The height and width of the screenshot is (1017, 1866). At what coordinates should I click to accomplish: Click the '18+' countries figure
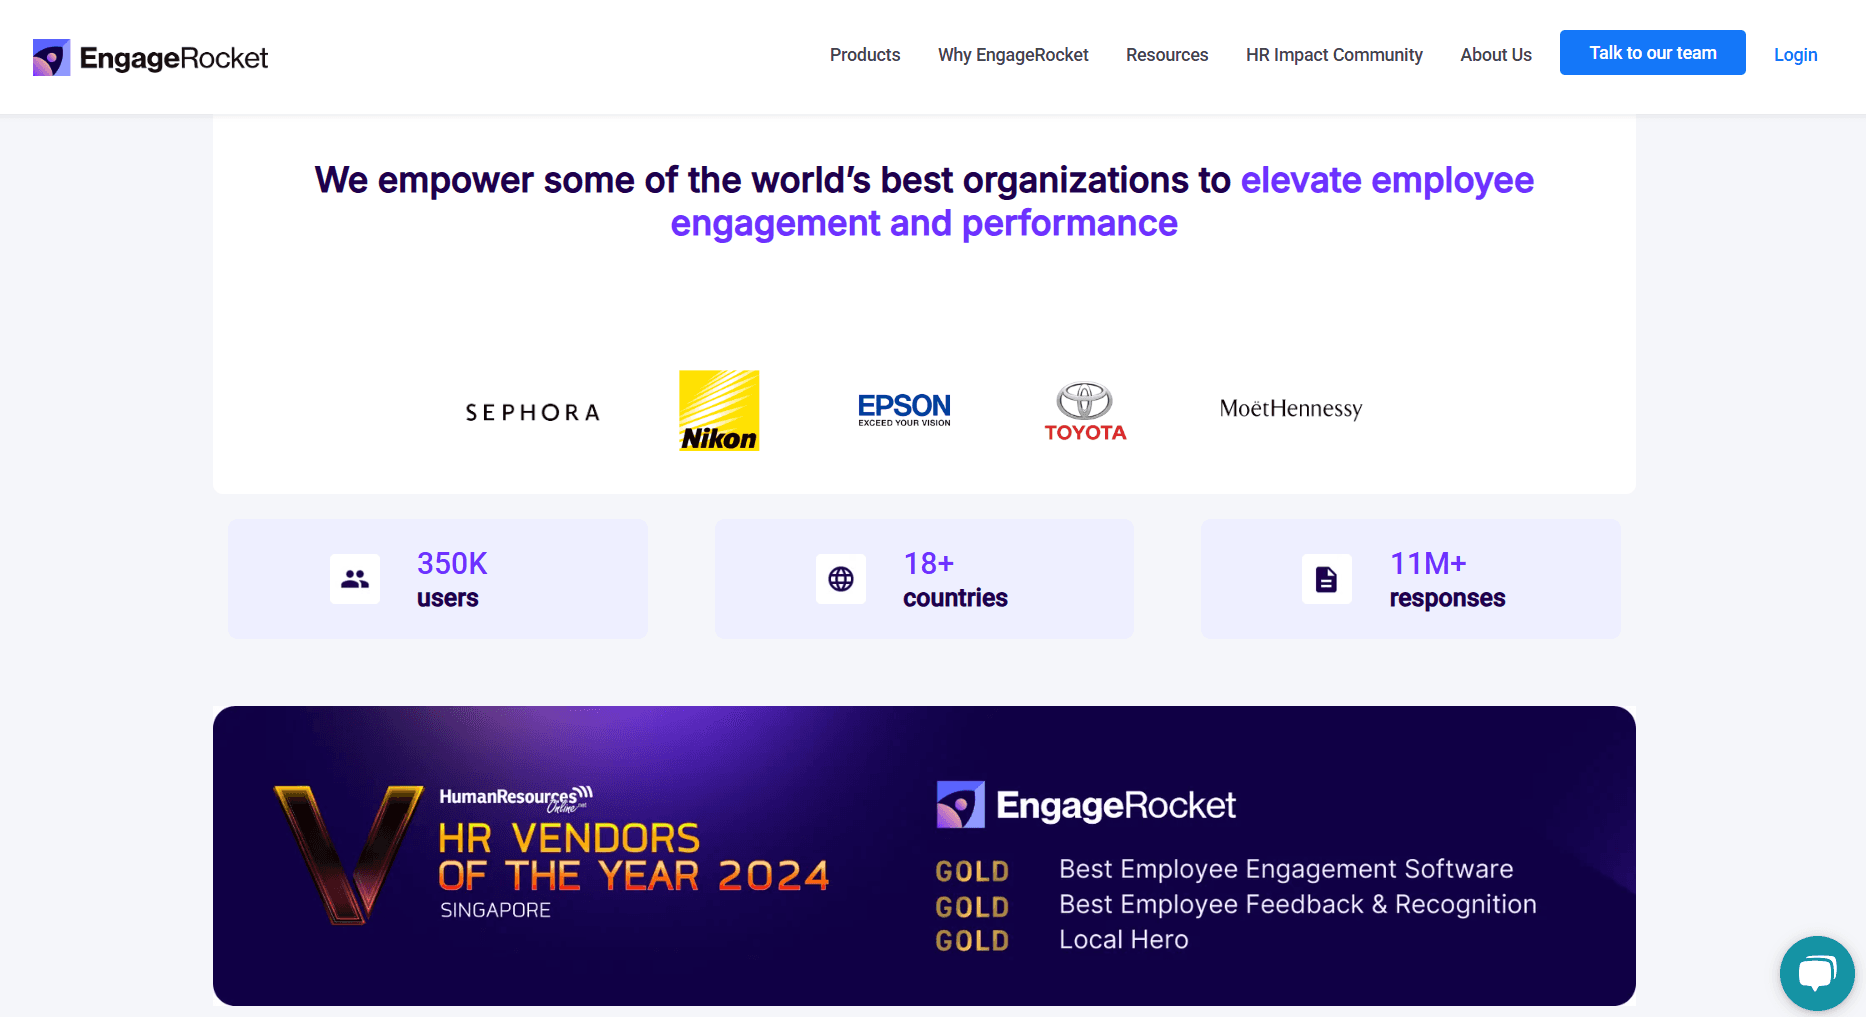pyautogui.click(x=929, y=563)
